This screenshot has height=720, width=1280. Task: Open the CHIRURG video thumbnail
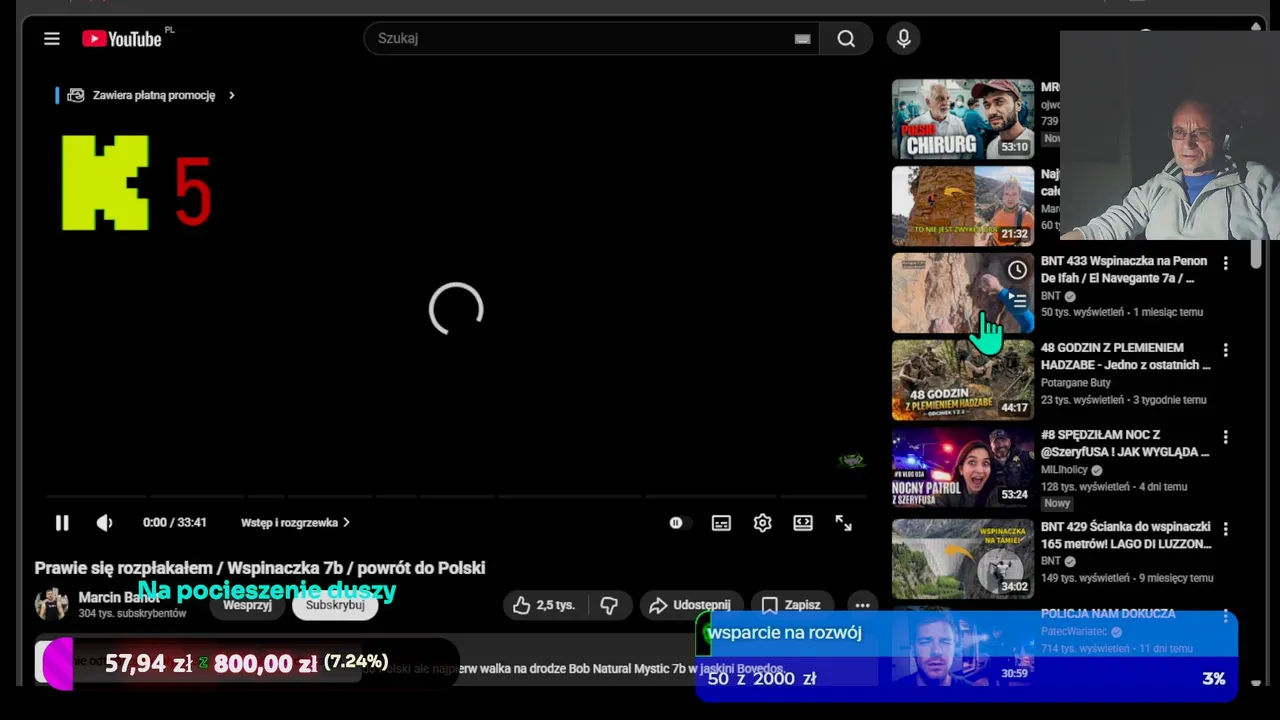pos(963,119)
